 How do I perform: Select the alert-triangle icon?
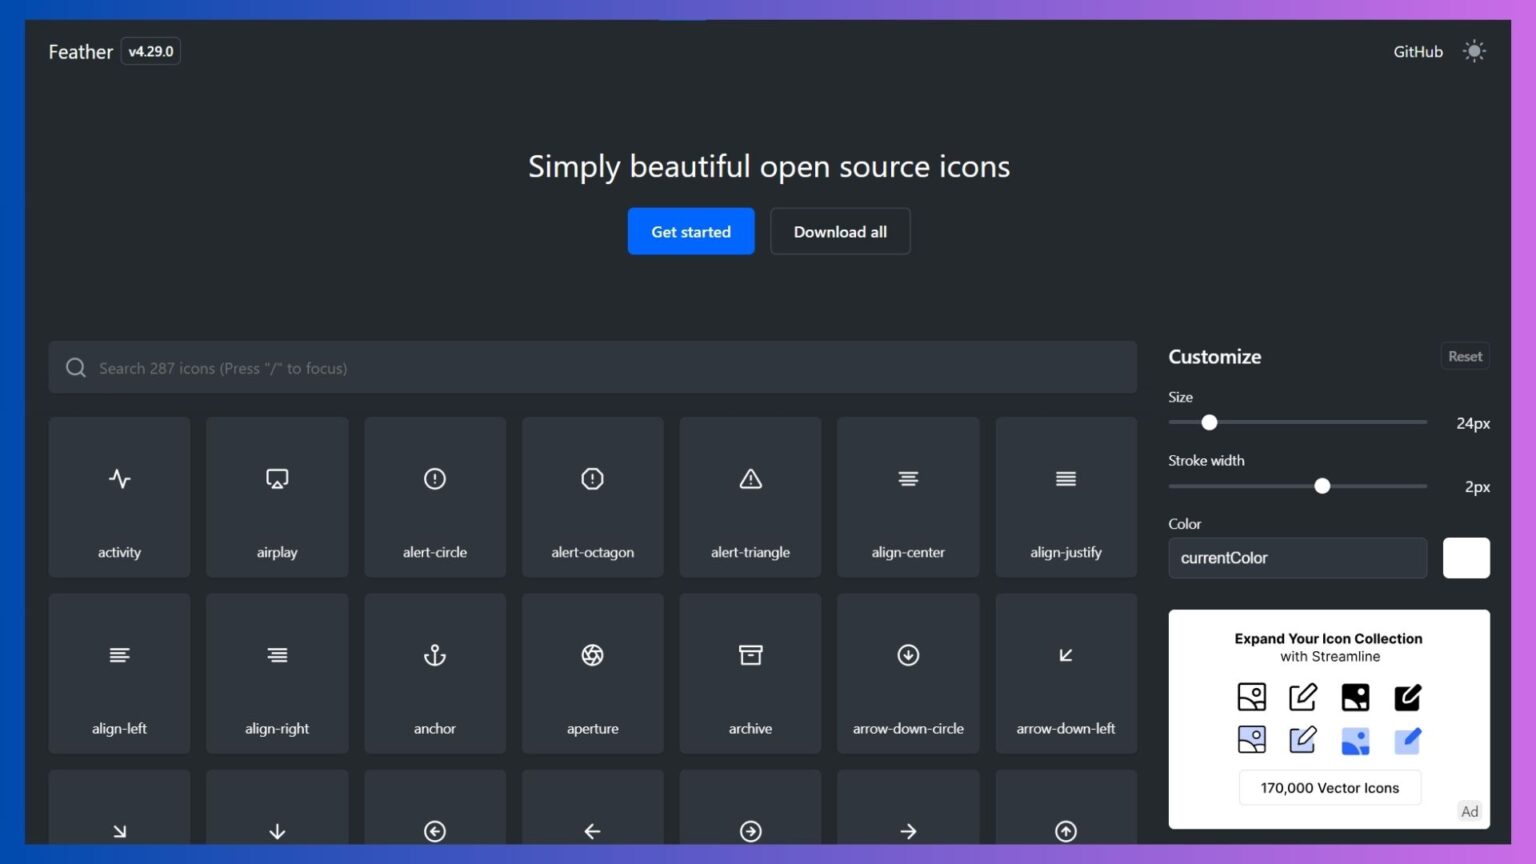pyautogui.click(x=750, y=497)
